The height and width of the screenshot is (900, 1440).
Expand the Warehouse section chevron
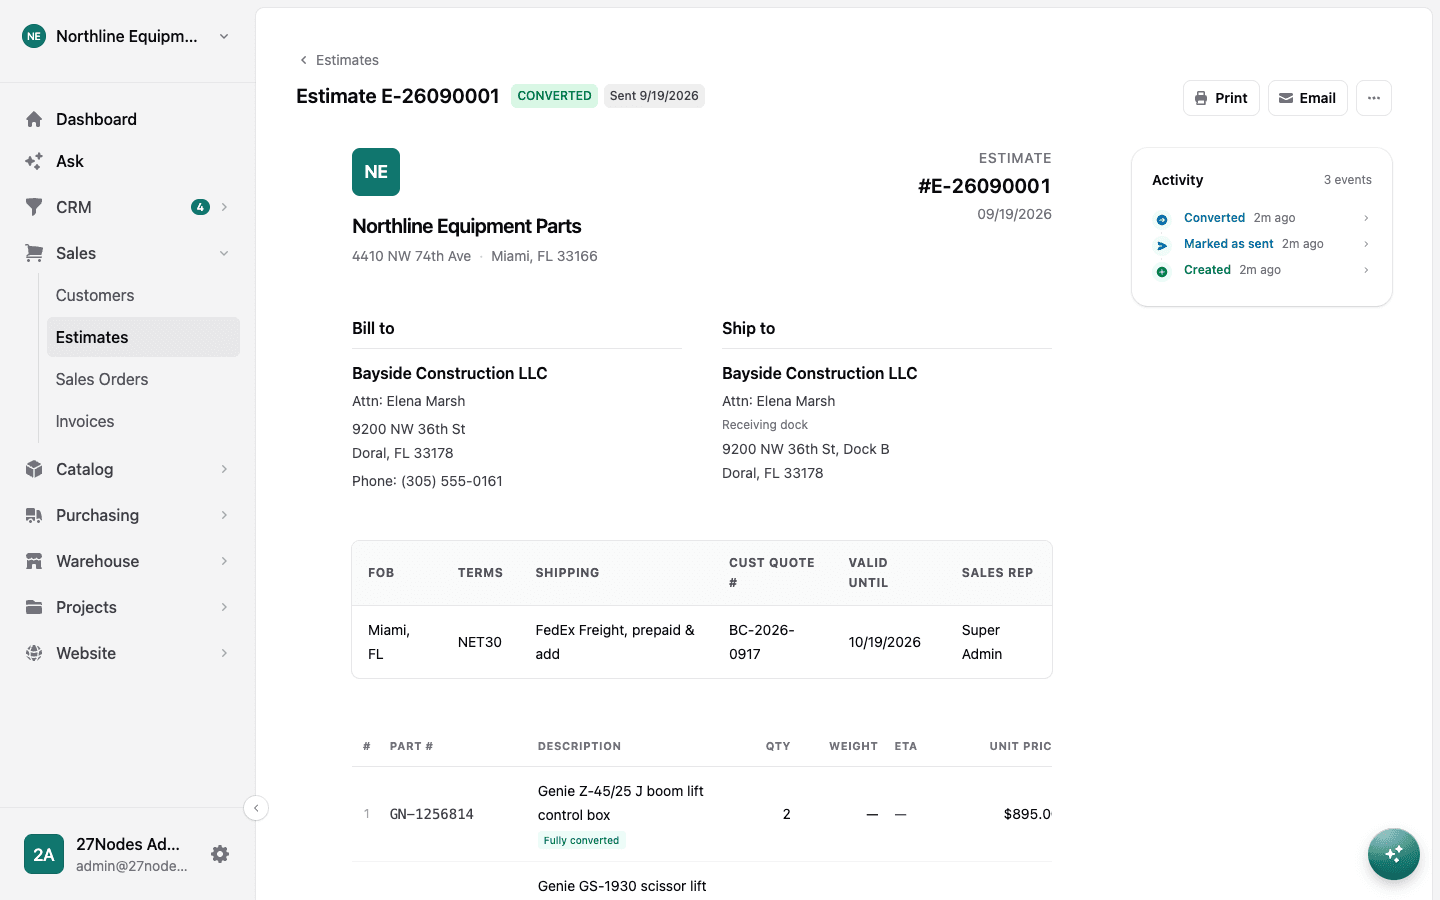pyautogui.click(x=224, y=561)
